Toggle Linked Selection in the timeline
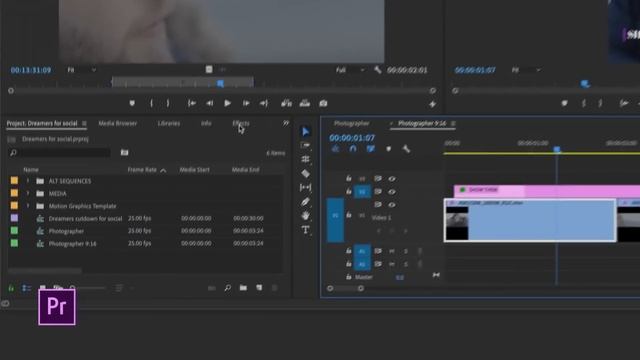The width and height of the screenshot is (640, 360). click(371, 149)
